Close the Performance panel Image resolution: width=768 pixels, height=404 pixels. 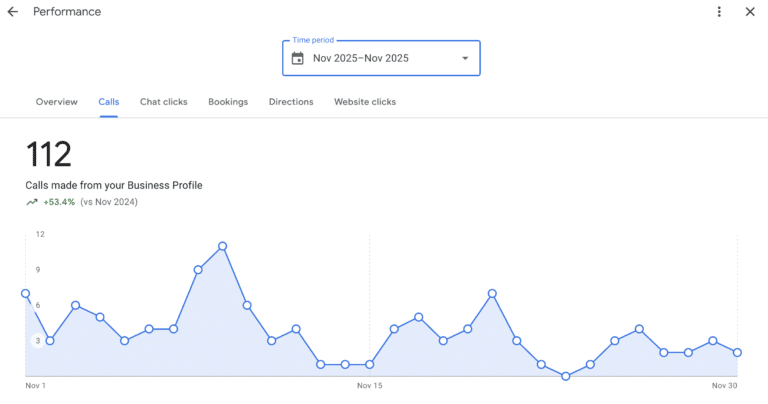750,12
